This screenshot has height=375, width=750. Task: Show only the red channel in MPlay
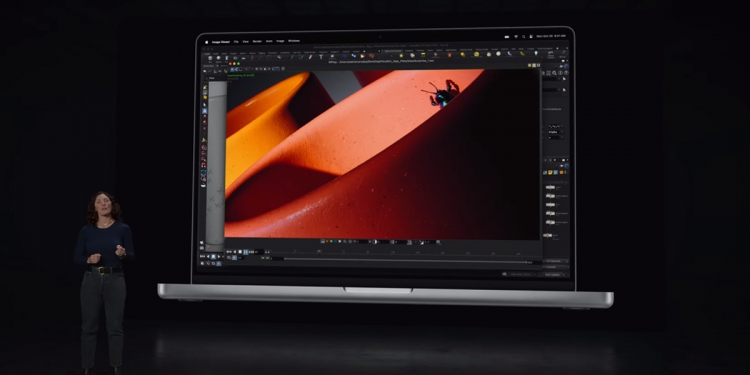[327, 242]
